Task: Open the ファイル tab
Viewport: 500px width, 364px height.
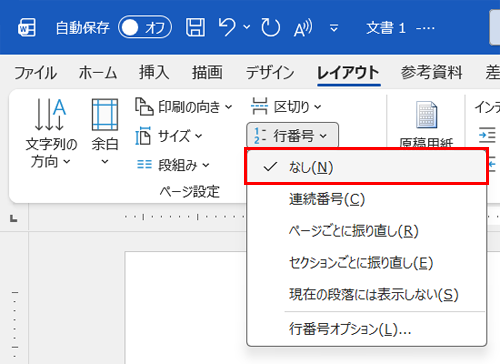Action: click(35, 73)
